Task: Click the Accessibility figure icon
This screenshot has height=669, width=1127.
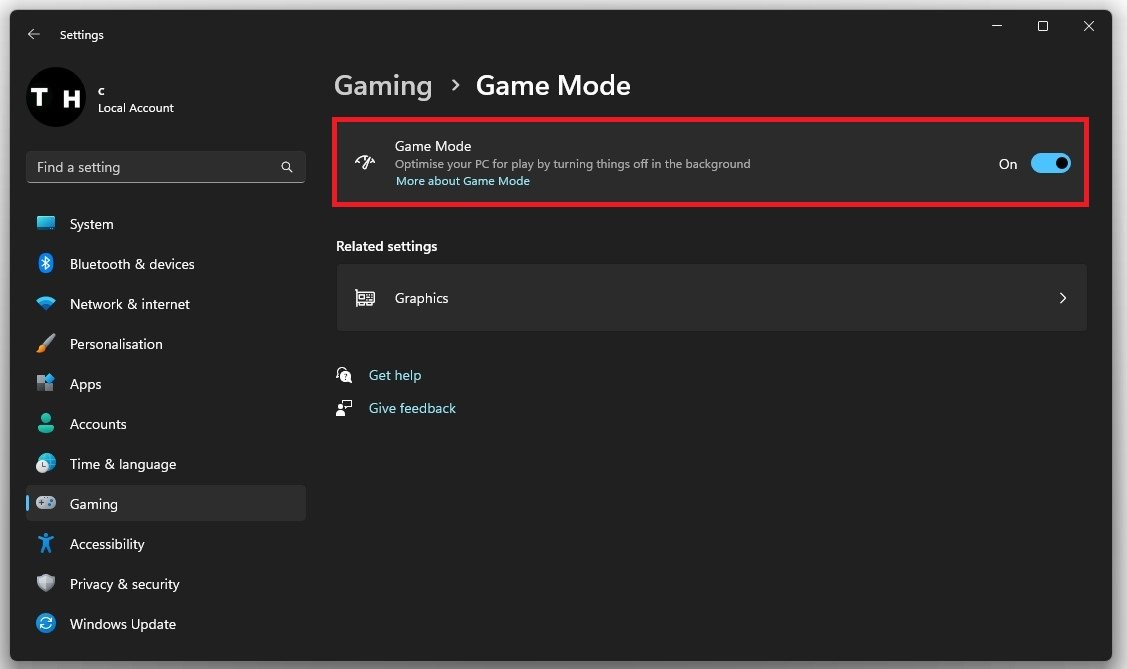Action: coord(46,544)
